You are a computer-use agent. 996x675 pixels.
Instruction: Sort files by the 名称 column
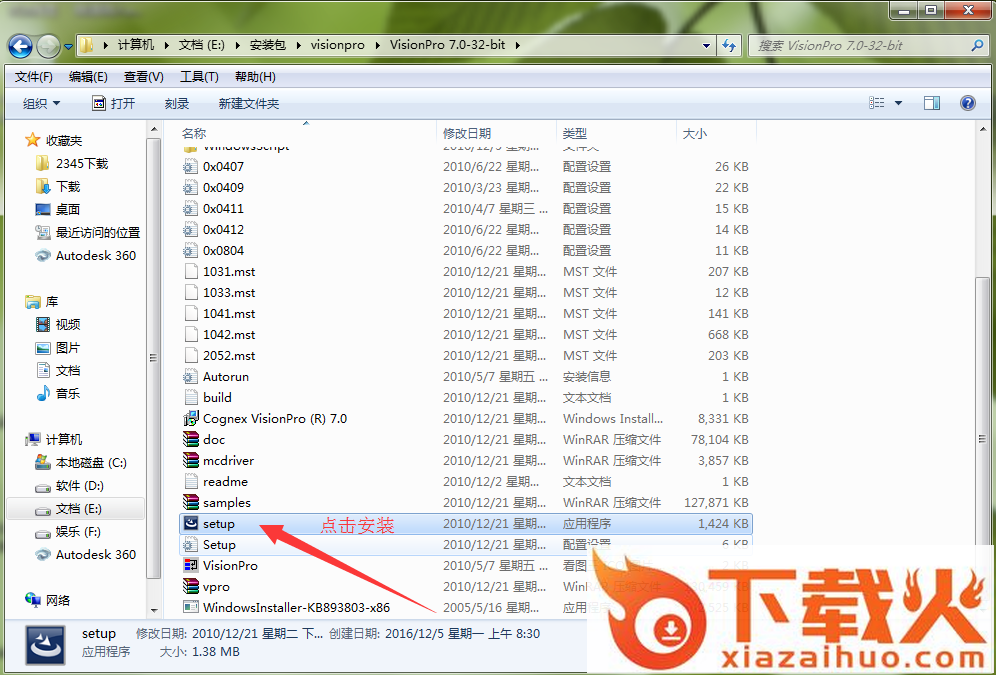305,133
